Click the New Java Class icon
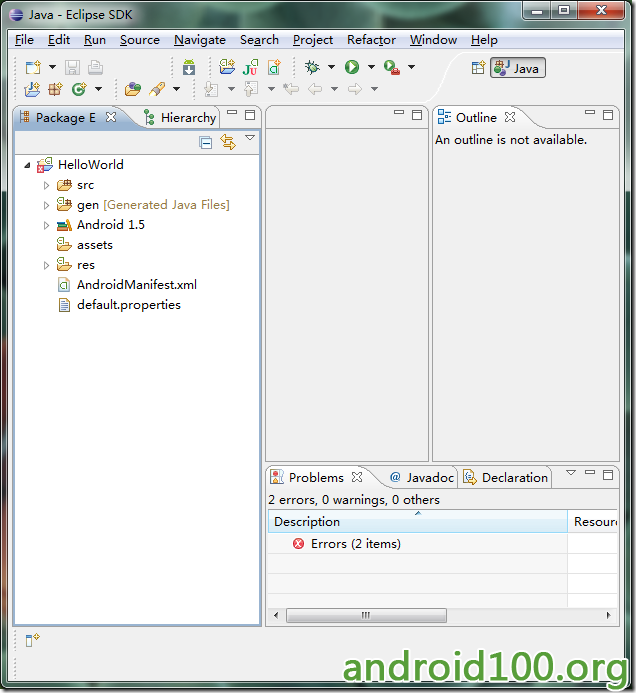 pos(79,89)
